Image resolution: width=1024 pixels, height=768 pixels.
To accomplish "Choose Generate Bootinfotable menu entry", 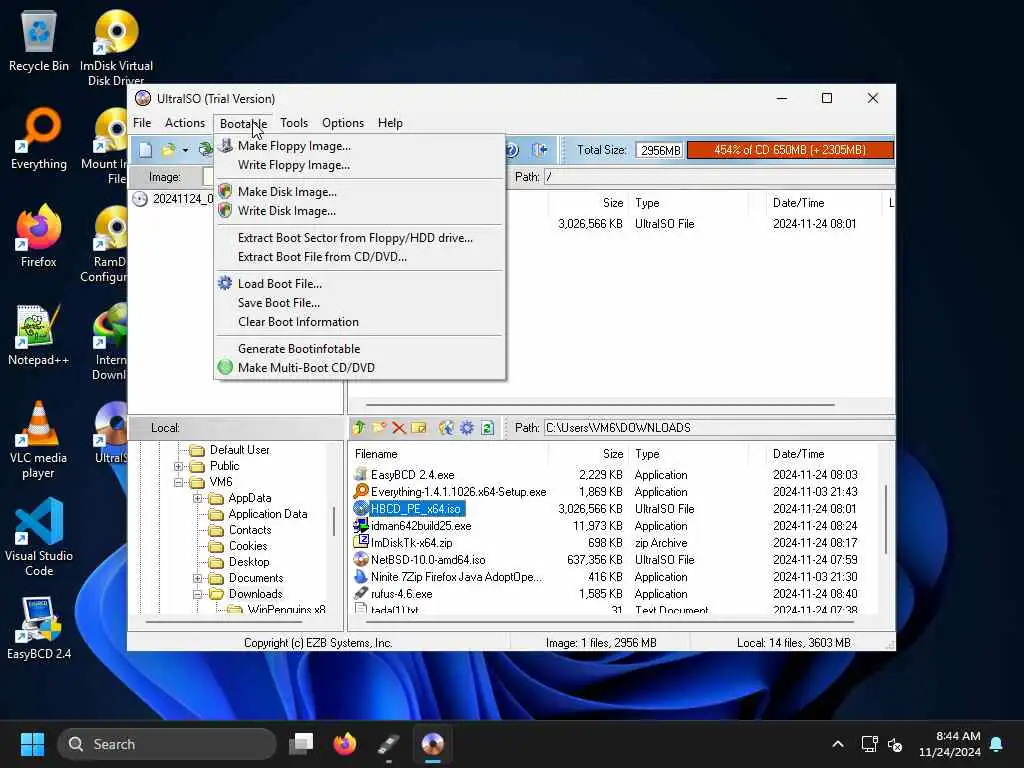I will pyautogui.click(x=360, y=349).
